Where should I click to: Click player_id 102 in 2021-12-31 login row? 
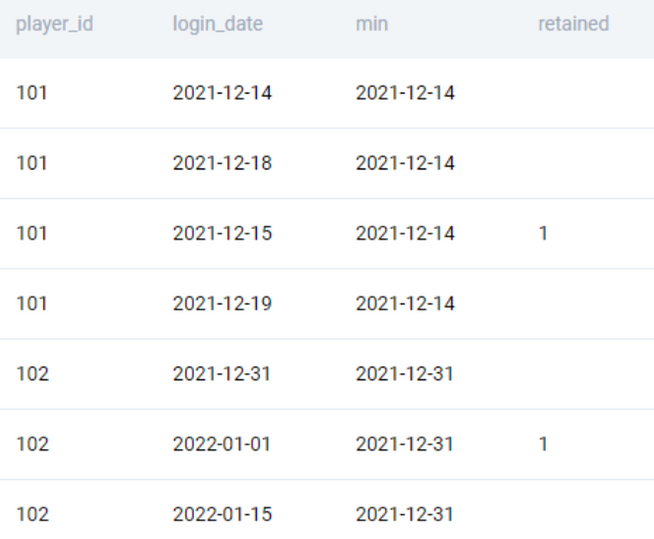point(33,374)
